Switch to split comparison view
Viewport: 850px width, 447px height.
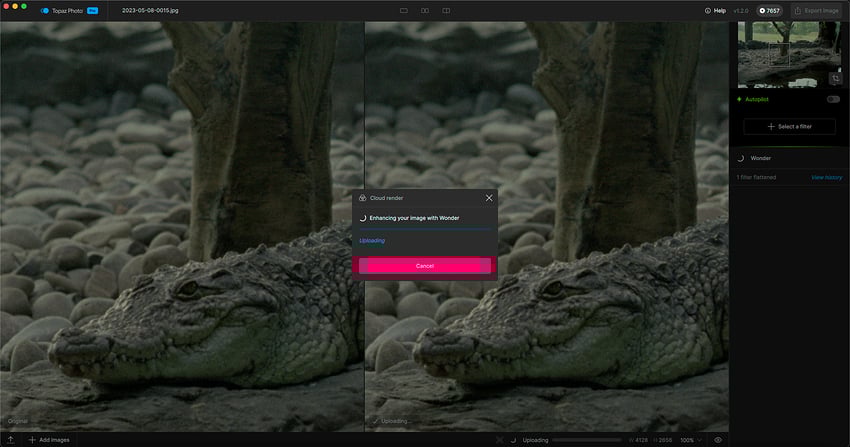click(x=446, y=10)
